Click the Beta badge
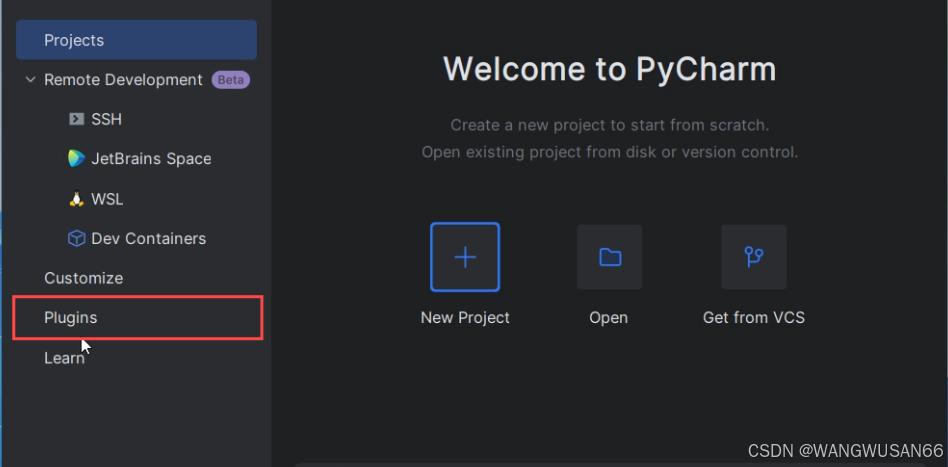Screen dimensions: 948x467 click(x=230, y=80)
